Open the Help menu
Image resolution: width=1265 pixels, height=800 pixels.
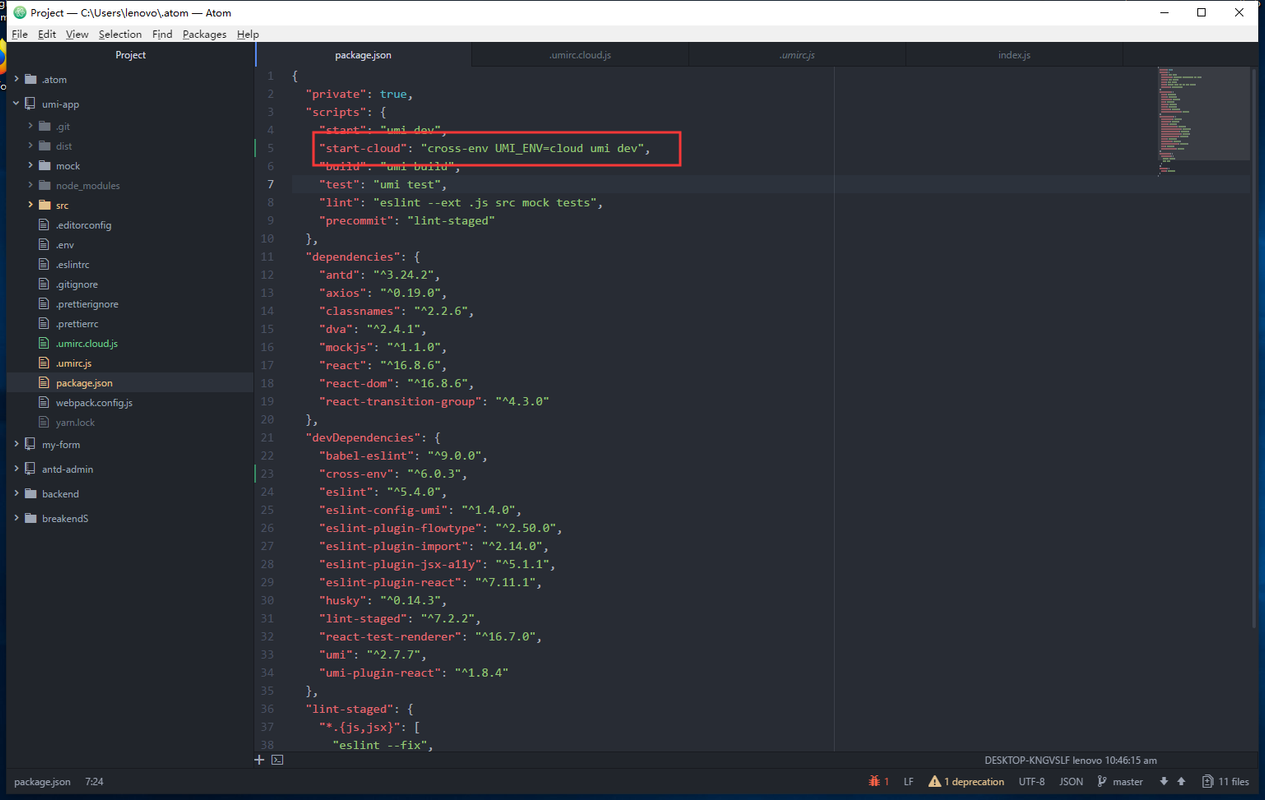click(x=248, y=34)
